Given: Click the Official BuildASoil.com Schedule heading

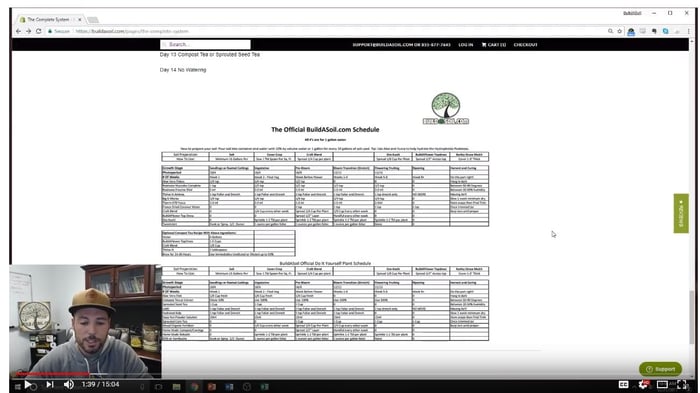Looking at the screenshot, I should [x=325, y=130].
